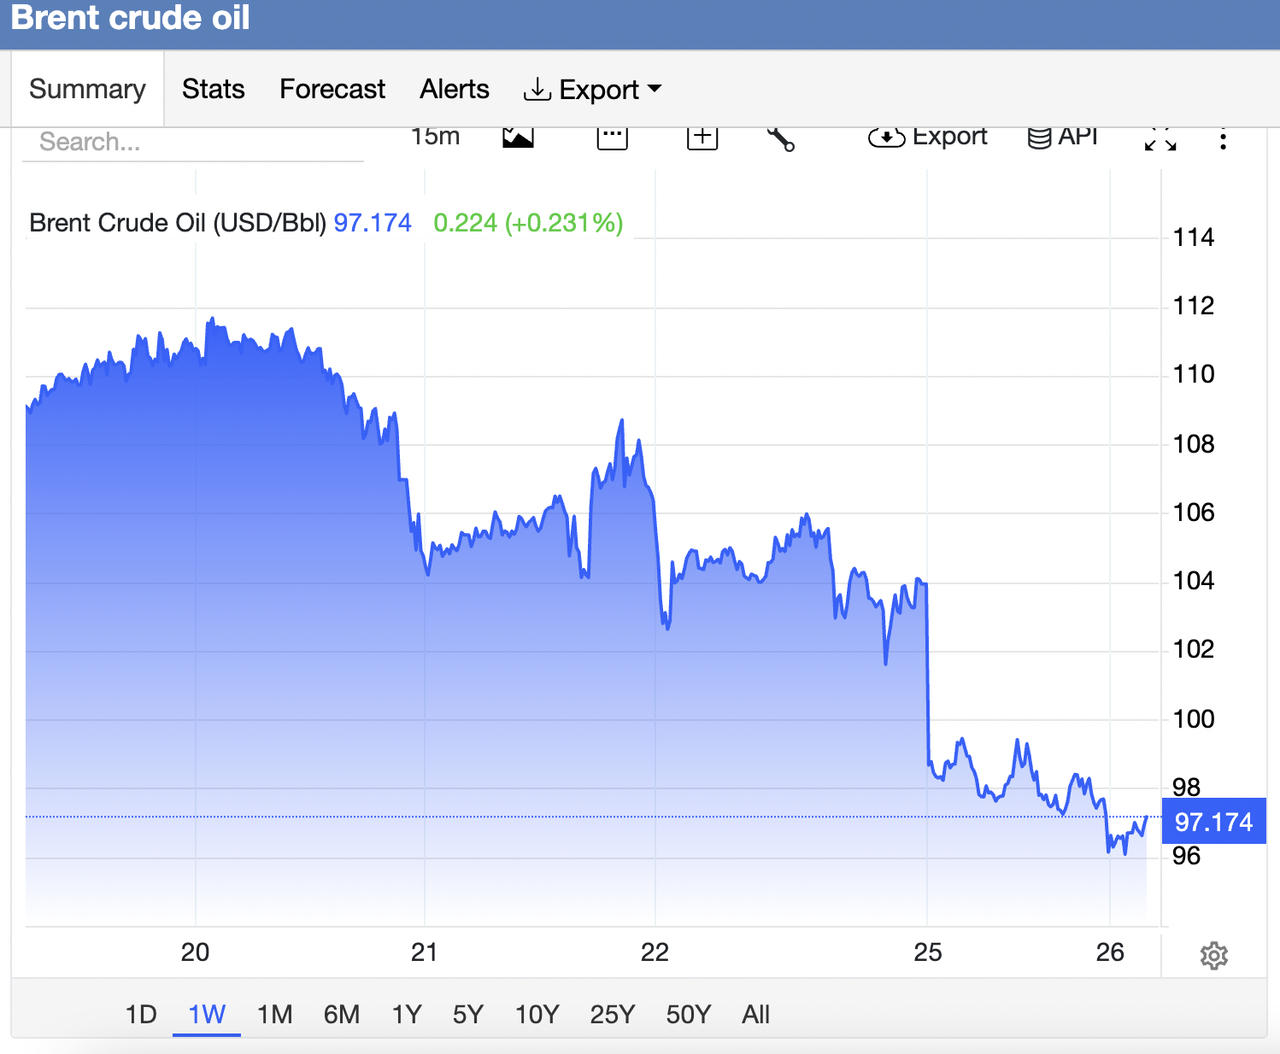Switch chart to 6M range

click(x=342, y=1014)
